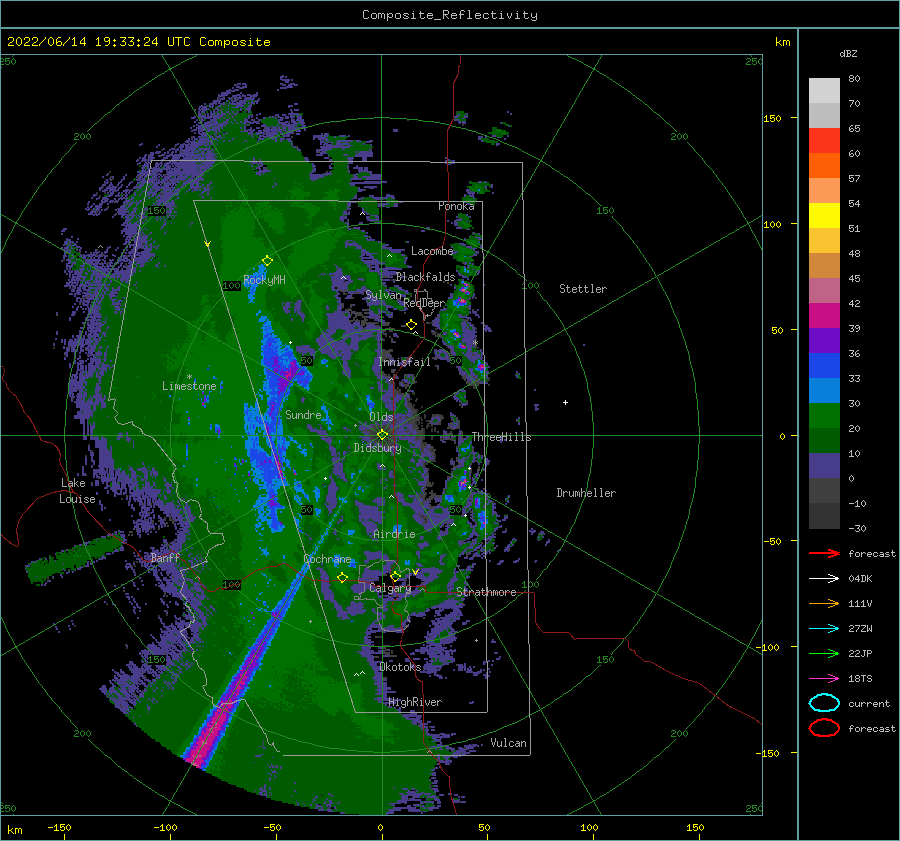This screenshot has width=900, height=841.
Task: Click the orange 111V arrow in the legend
Action: tap(824, 603)
